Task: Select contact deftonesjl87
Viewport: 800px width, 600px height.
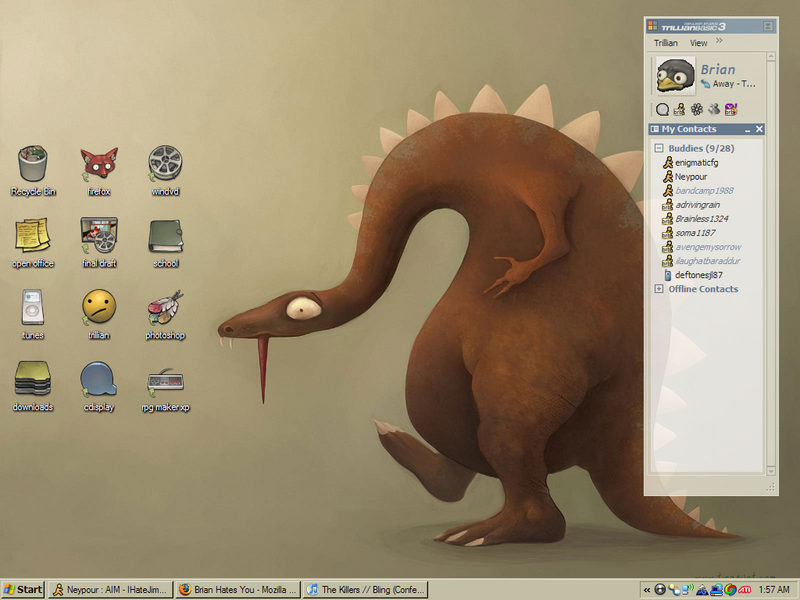Action: (x=697, y=275)
